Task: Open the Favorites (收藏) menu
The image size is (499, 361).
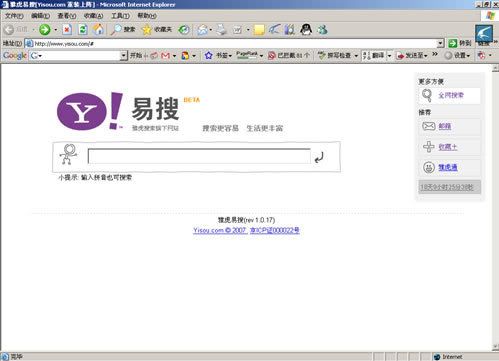Action: (x=93, y=16)
